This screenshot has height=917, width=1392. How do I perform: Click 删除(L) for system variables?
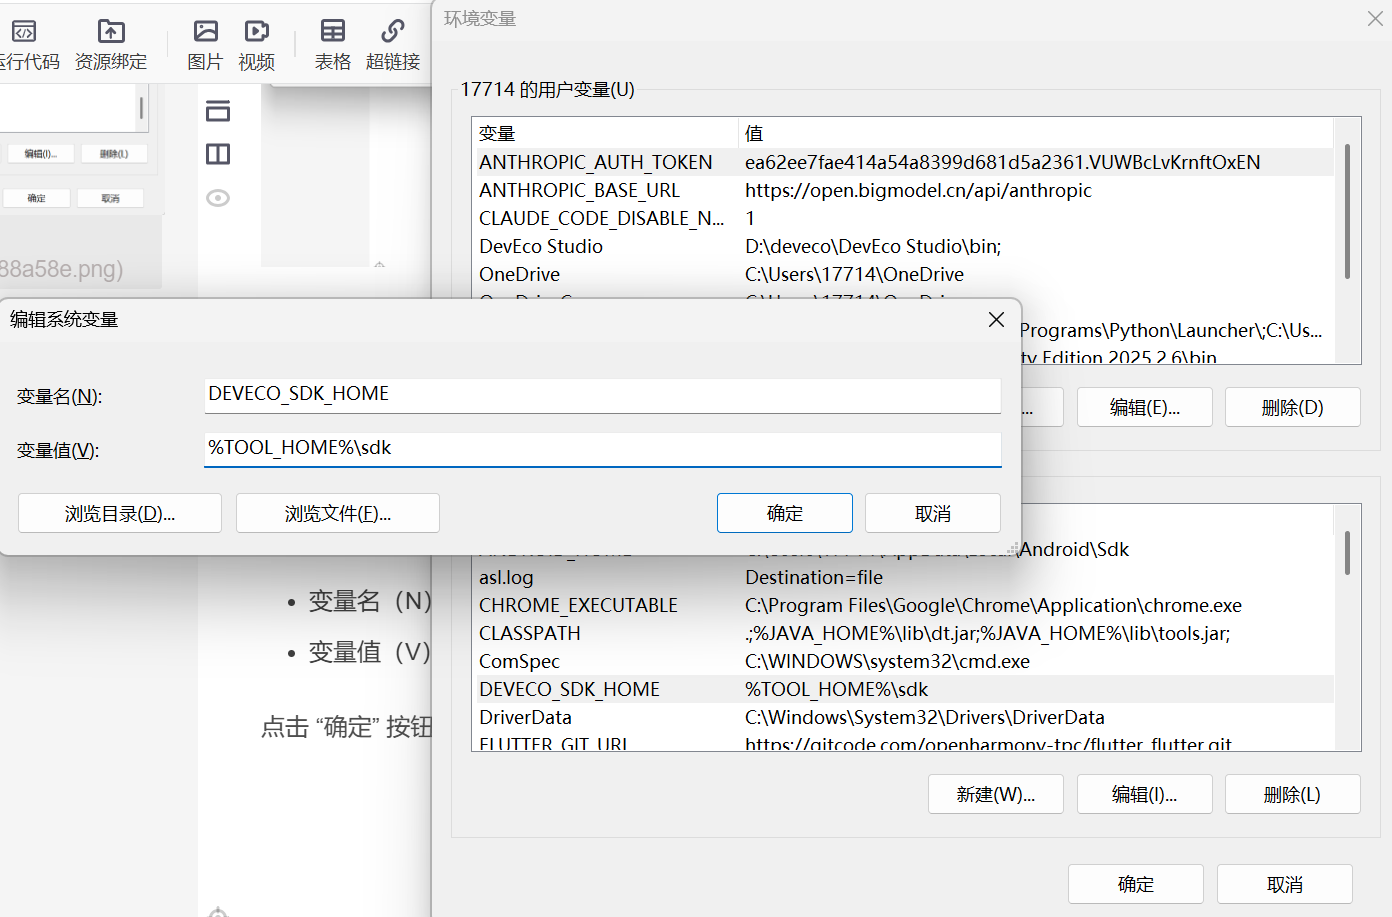(1293, 794)
